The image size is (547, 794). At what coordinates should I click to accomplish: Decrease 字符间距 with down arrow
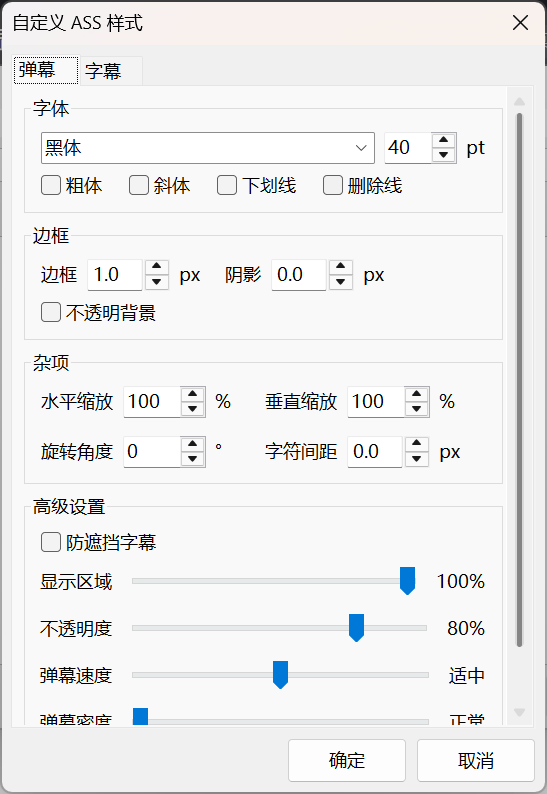point(416,459)
